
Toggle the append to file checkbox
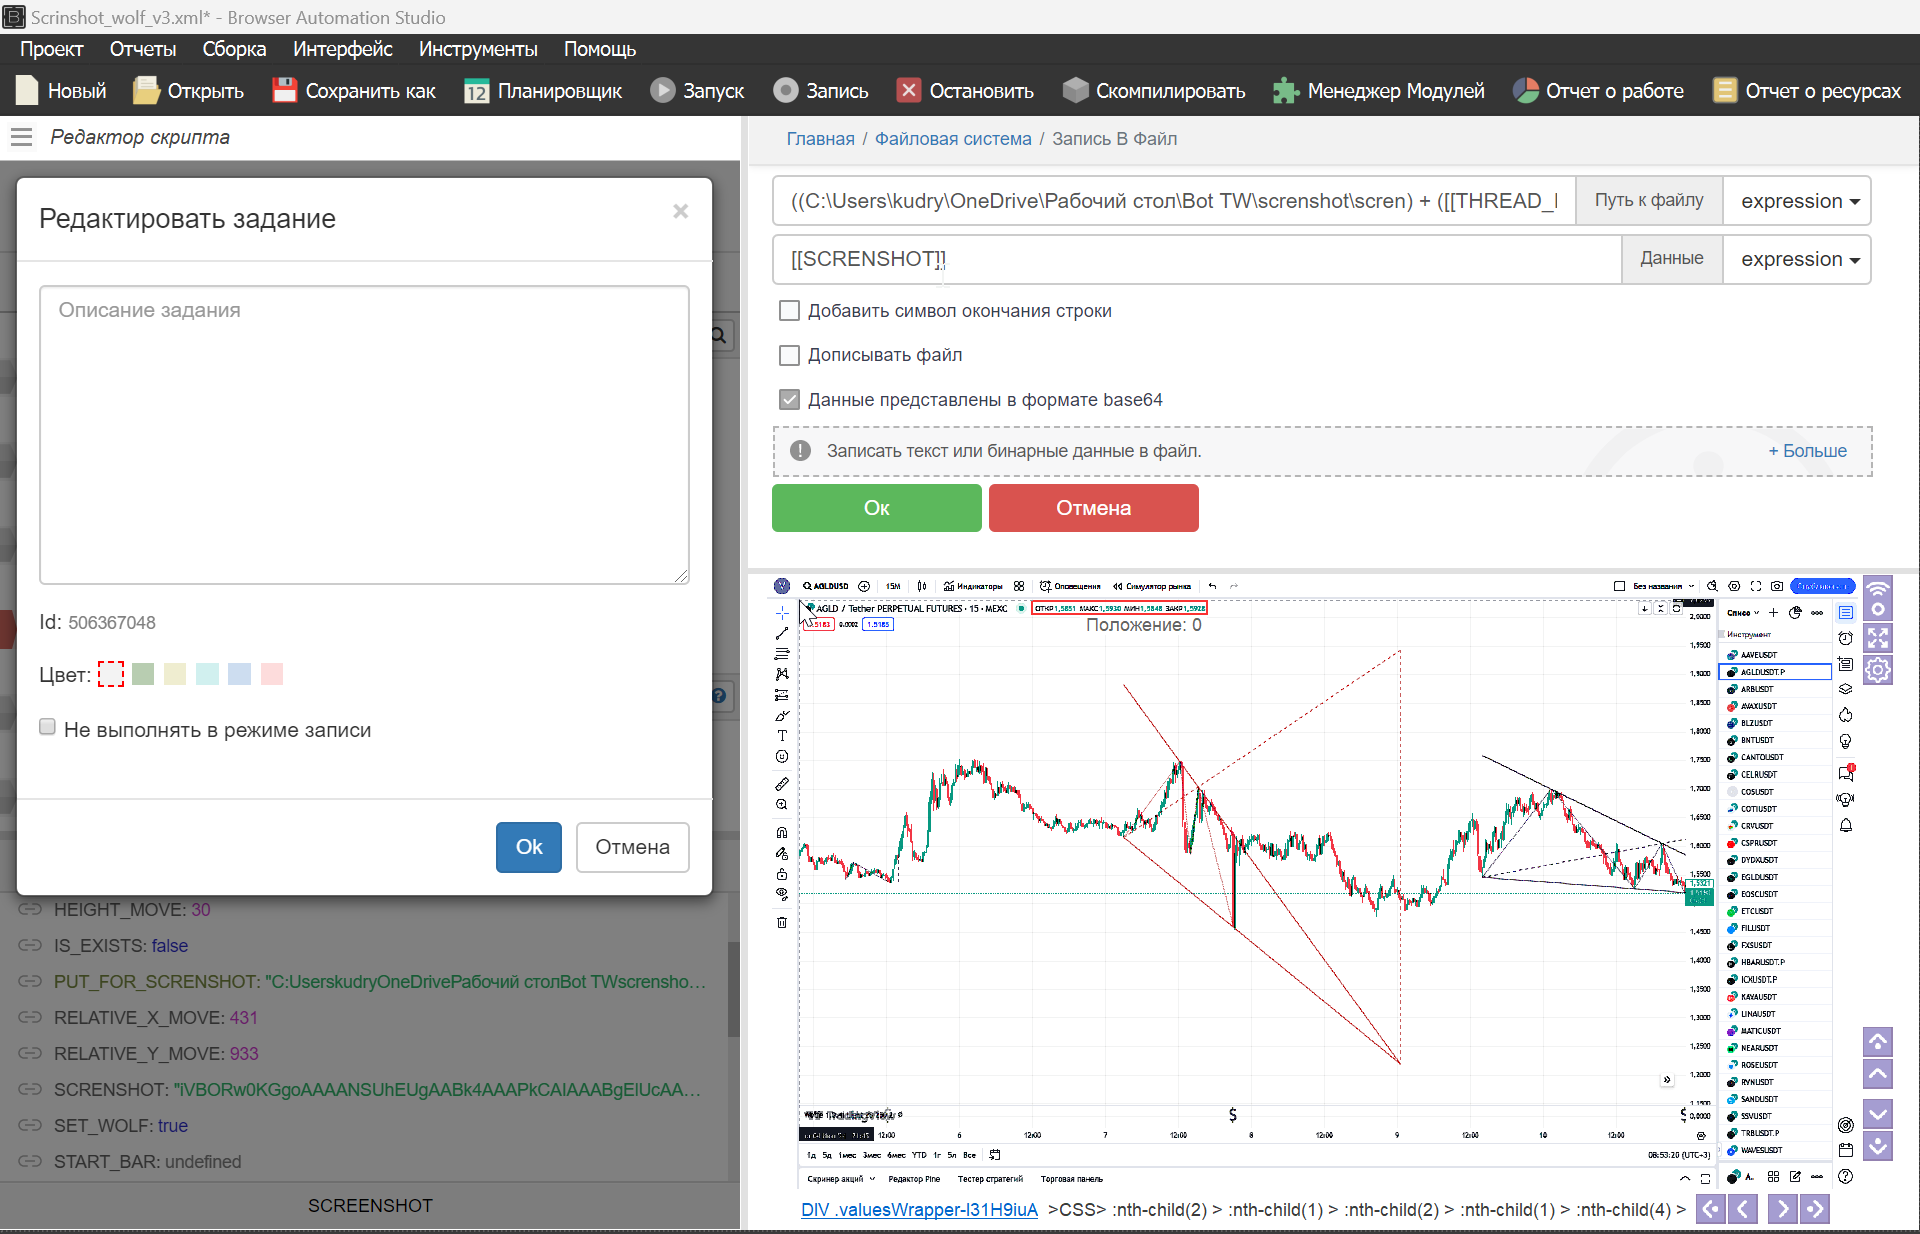789,355
